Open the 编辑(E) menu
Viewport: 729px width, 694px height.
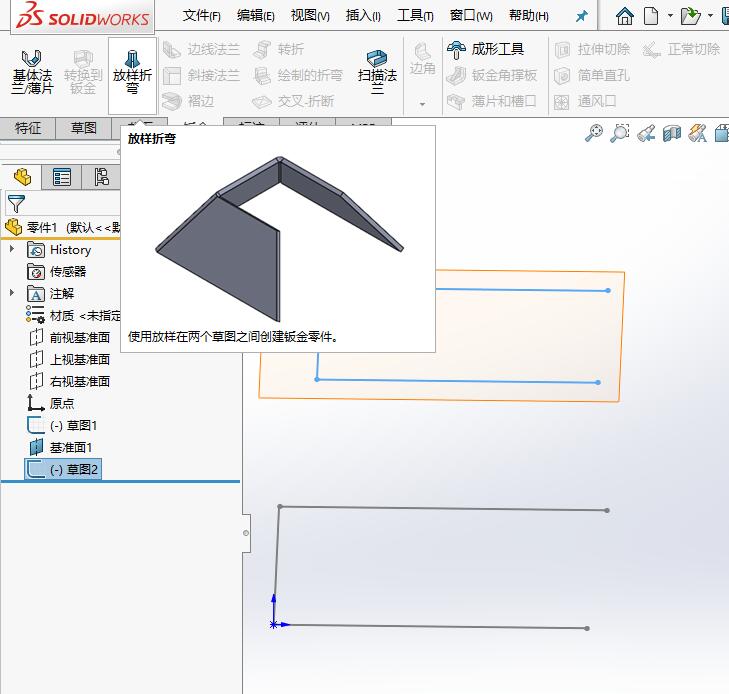[x=255, y=16]
